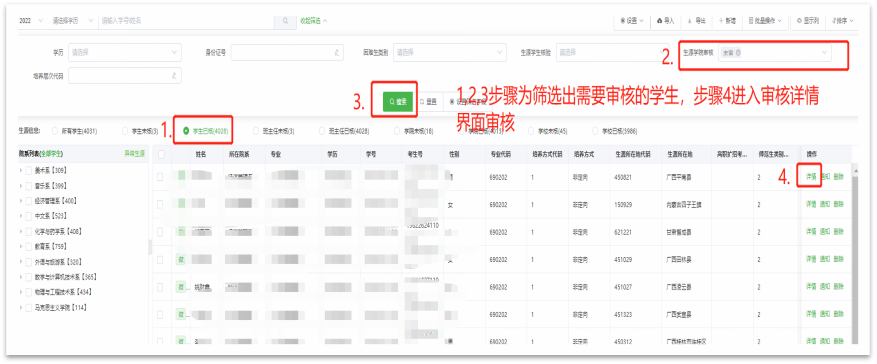Screen dimensions: 877x364
Task: Check the 马克思主义学院【114】 checkbox
Action: 29,308
